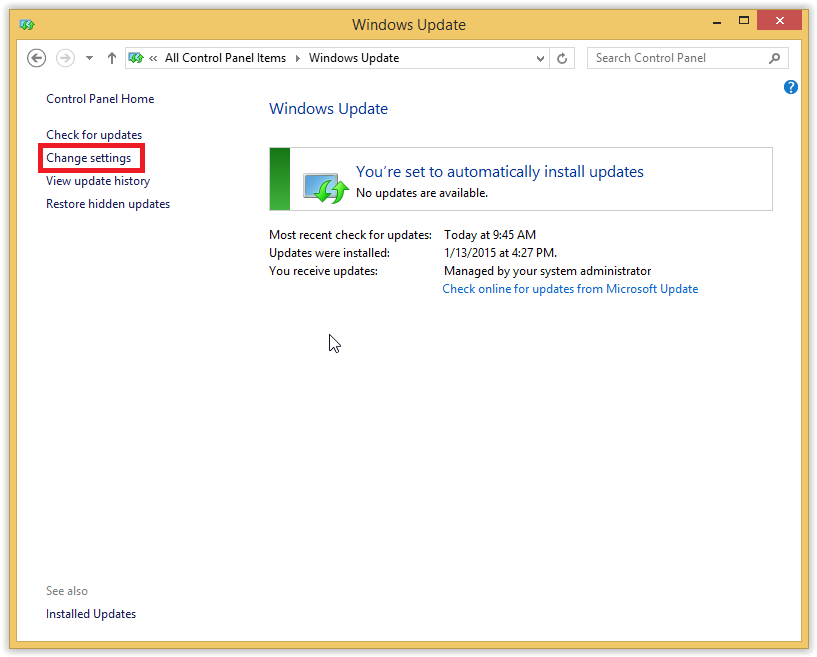817x657 pixels.
Task: Open Control Panel Home
Action: click(100, 99)
